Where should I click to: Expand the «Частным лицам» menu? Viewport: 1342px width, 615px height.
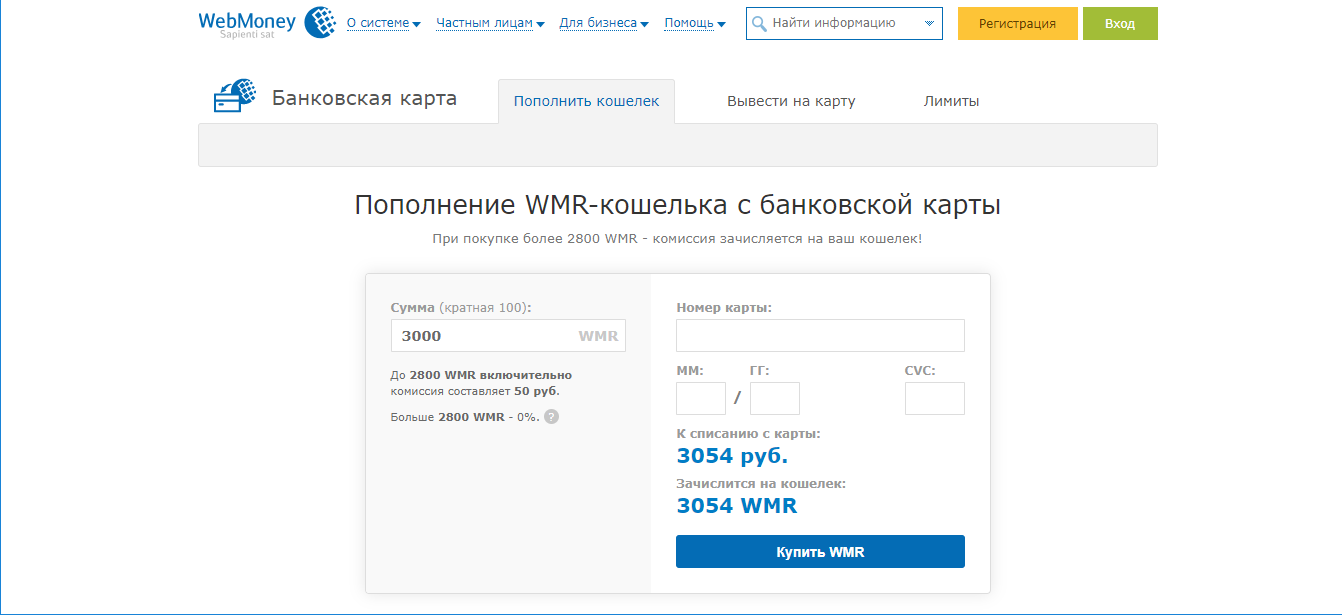pyautogui.click(x=490, y=23)
